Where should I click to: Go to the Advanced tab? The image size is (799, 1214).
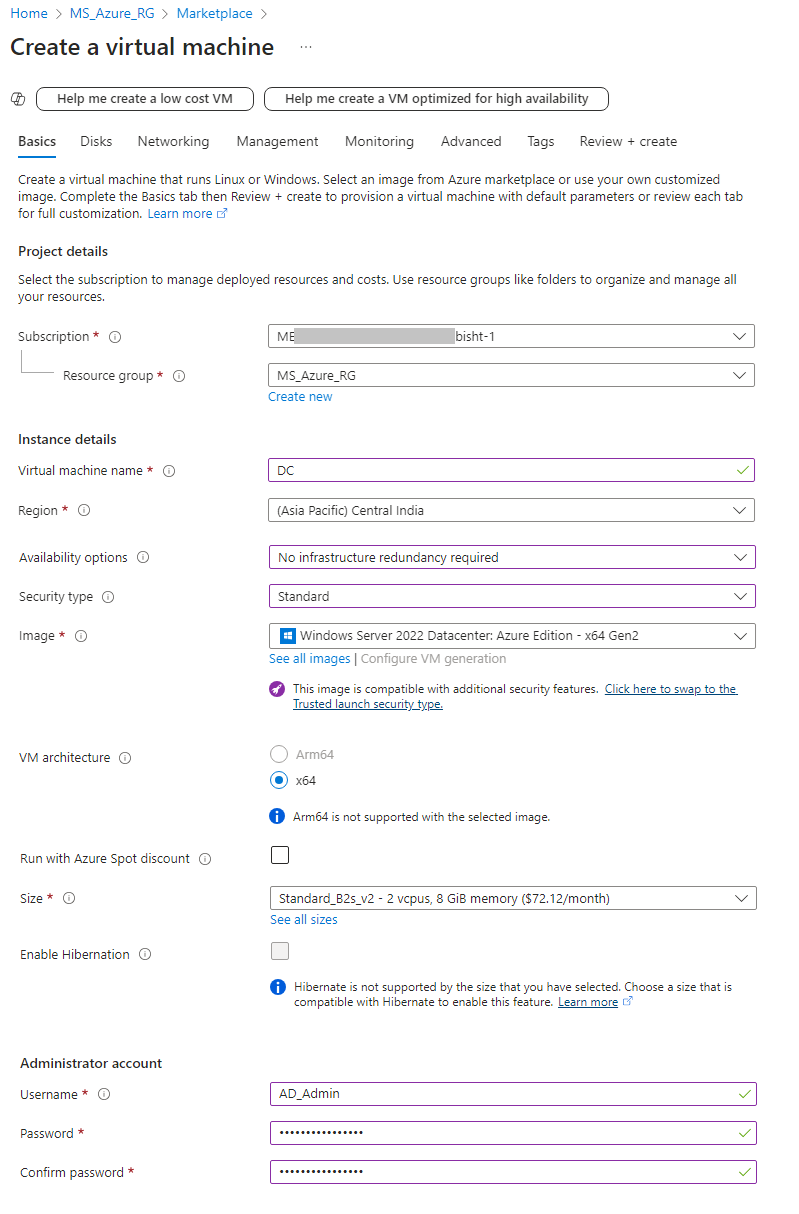point(471,141)
